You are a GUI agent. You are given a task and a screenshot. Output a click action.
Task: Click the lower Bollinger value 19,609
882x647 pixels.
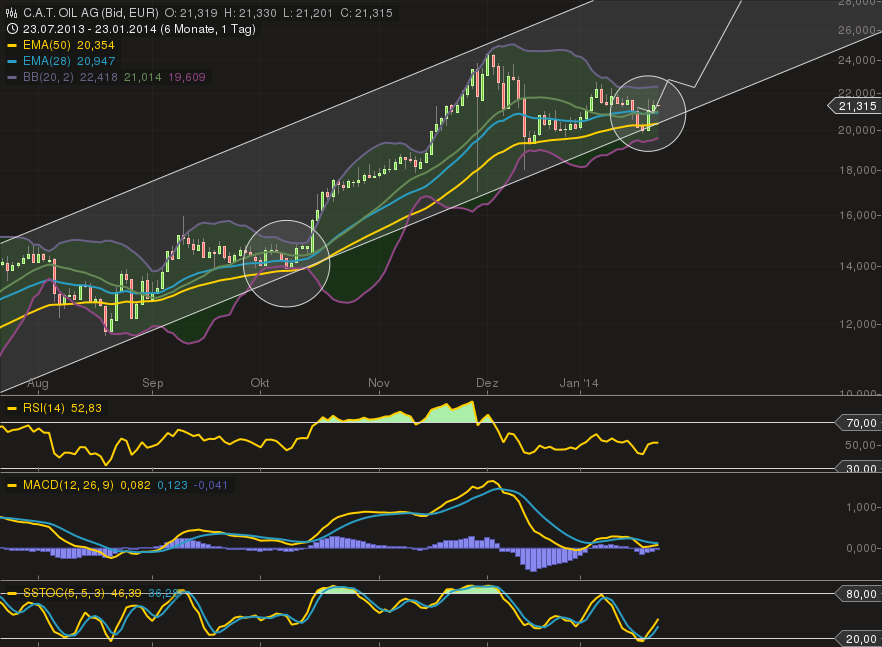click(x=187, y=77)
